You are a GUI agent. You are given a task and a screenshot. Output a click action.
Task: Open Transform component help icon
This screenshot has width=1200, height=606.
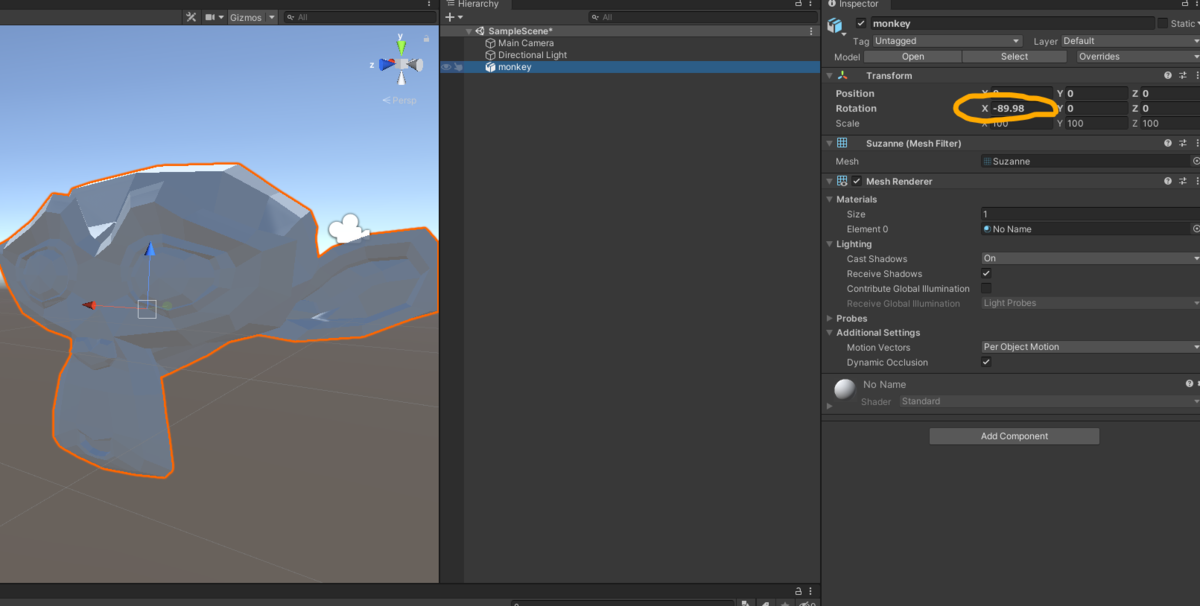click(1168, 75)
